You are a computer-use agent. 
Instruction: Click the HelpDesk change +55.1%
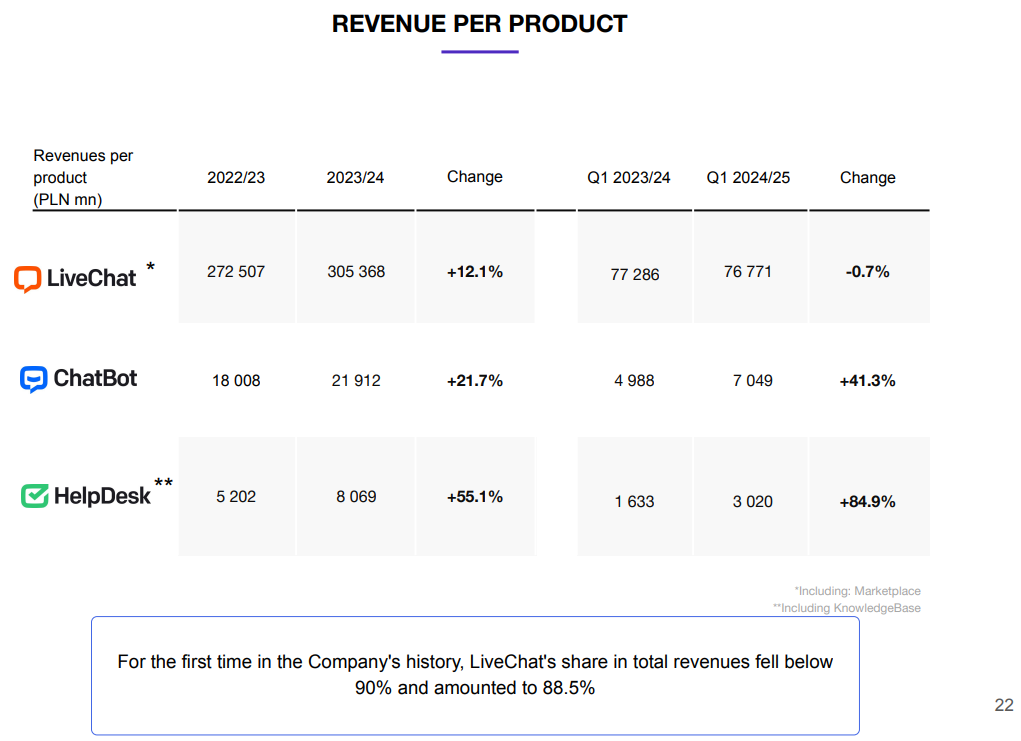pyautogui.click(x=475, y=497)
